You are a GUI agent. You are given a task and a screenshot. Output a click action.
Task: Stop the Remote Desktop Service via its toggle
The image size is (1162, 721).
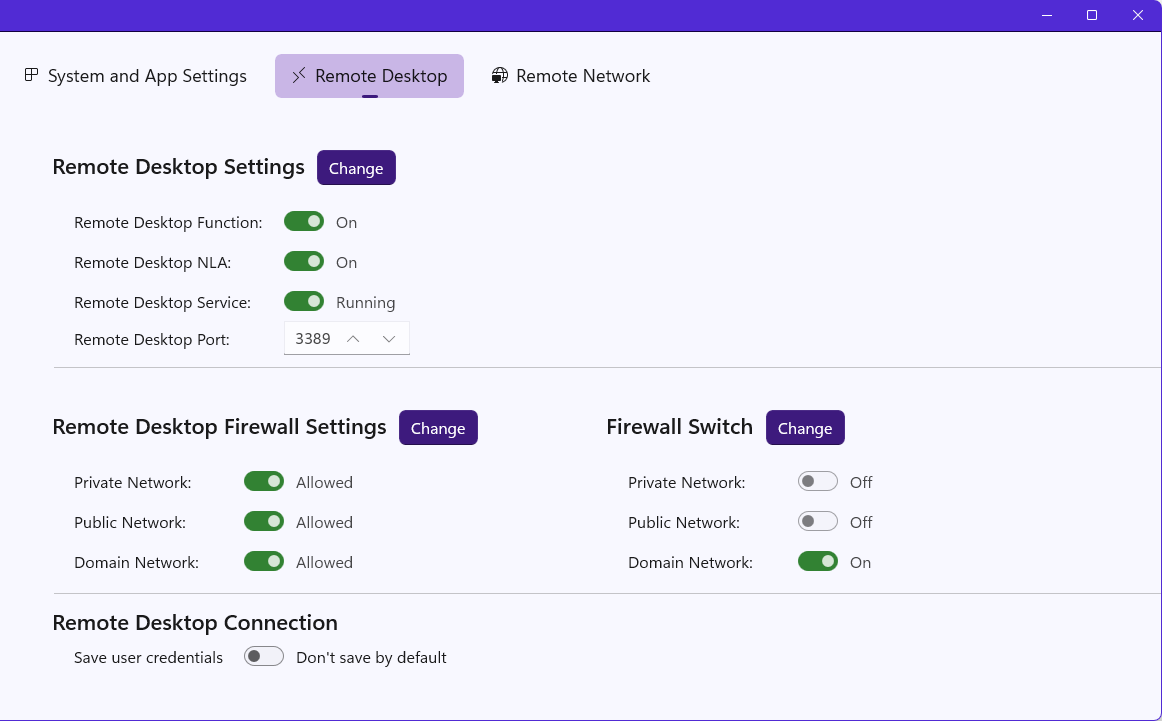coord(304,301)
